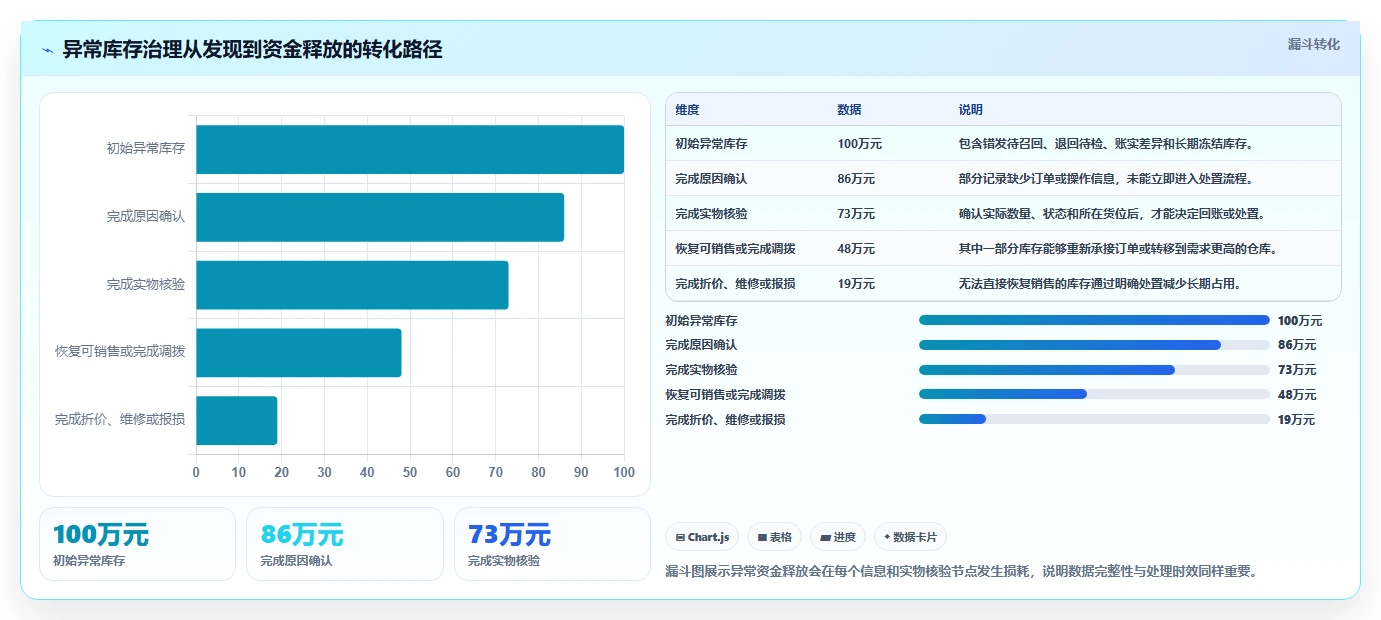Click the 100万元 progress bar for 初始异常库存
This screenshot has height=620, width=1381.
coord(1094,320)
